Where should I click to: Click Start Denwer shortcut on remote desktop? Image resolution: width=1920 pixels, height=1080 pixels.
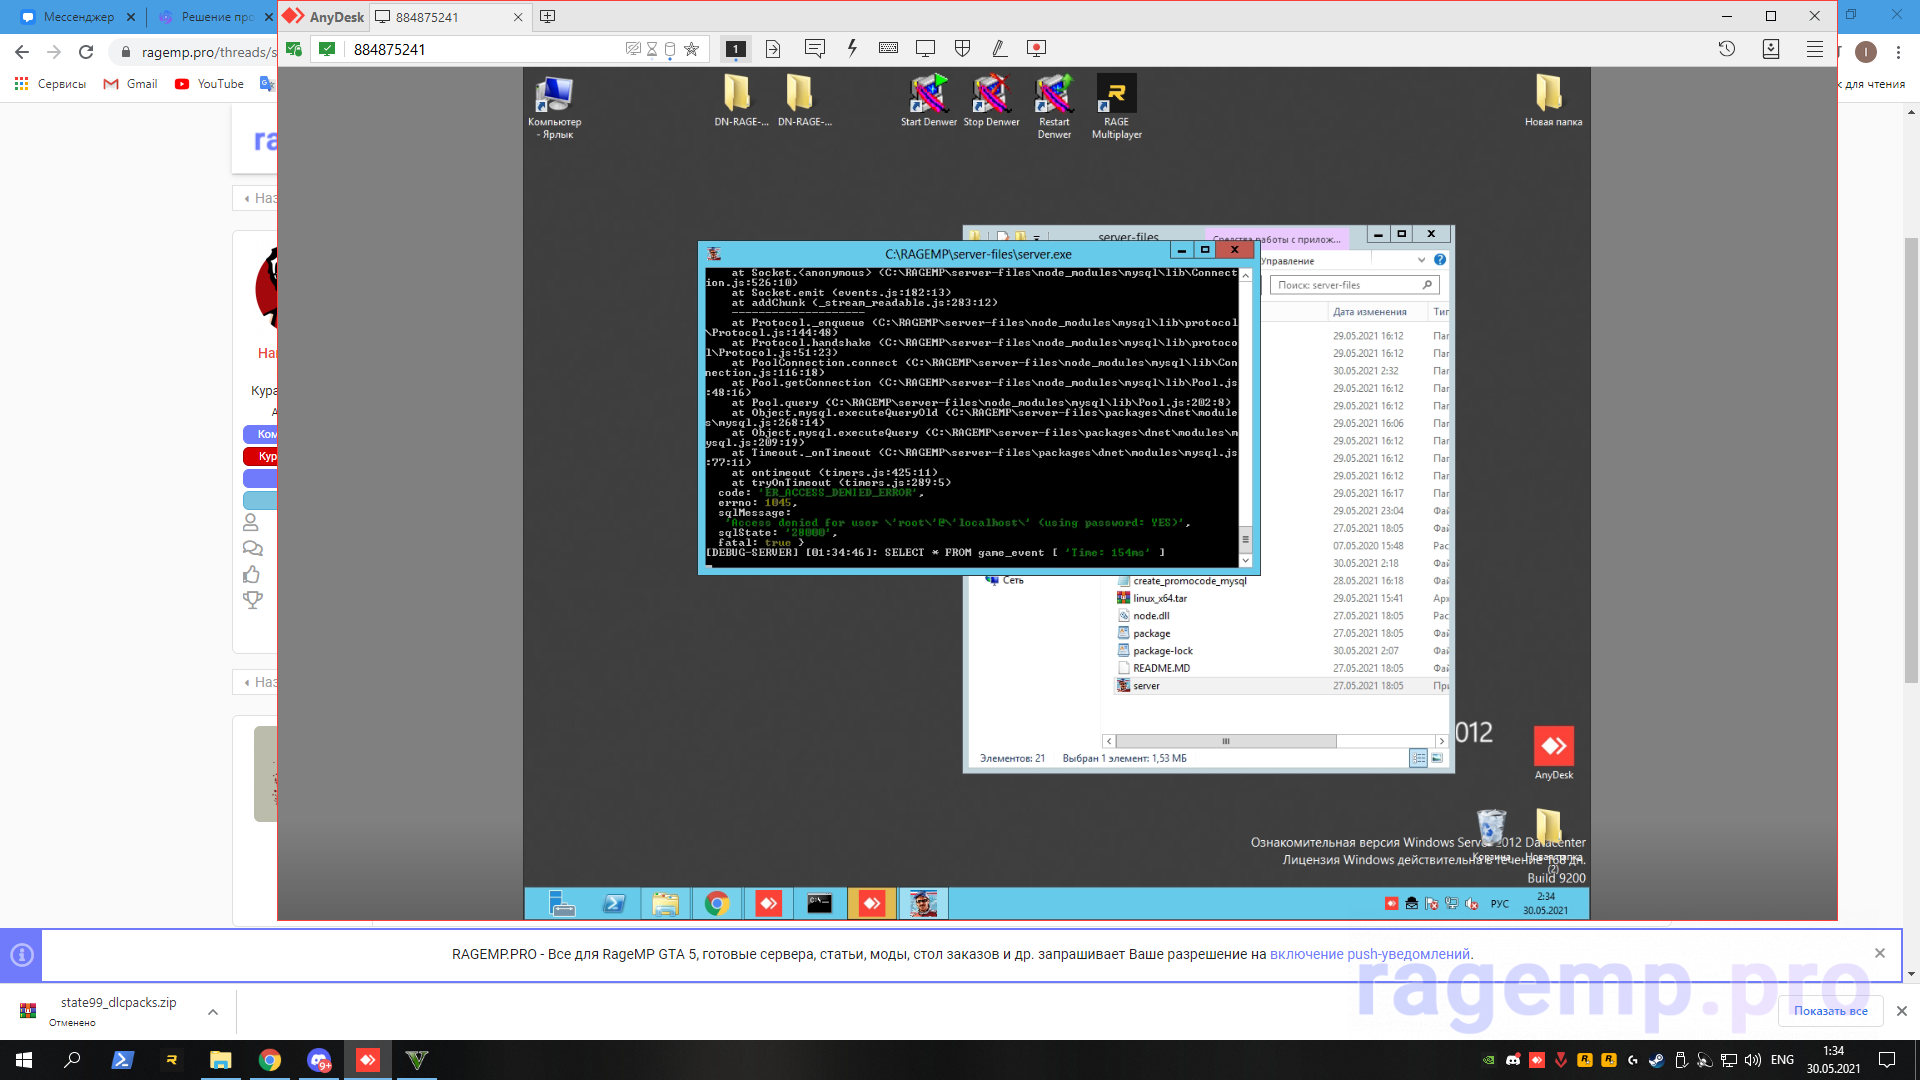(928, 100)
